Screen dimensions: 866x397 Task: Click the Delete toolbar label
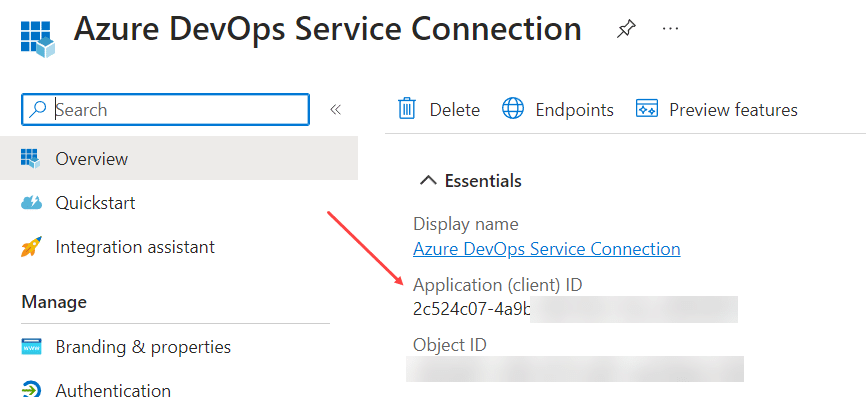tap(455, 110)
